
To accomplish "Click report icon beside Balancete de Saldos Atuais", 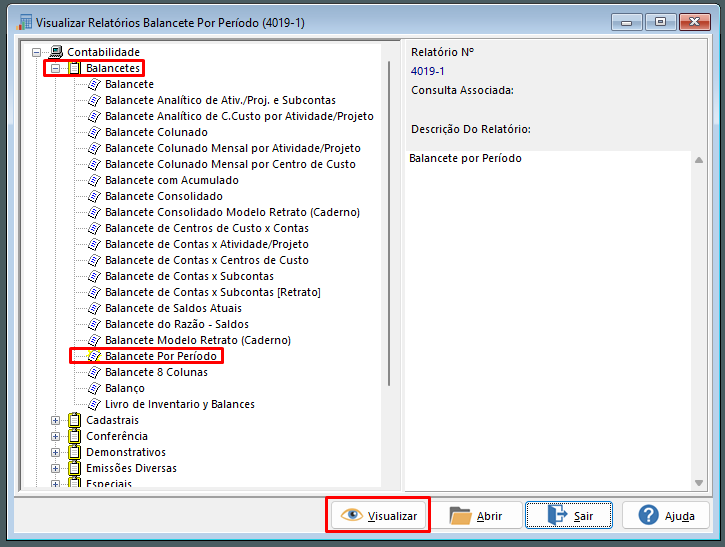I will pos(94,308).
